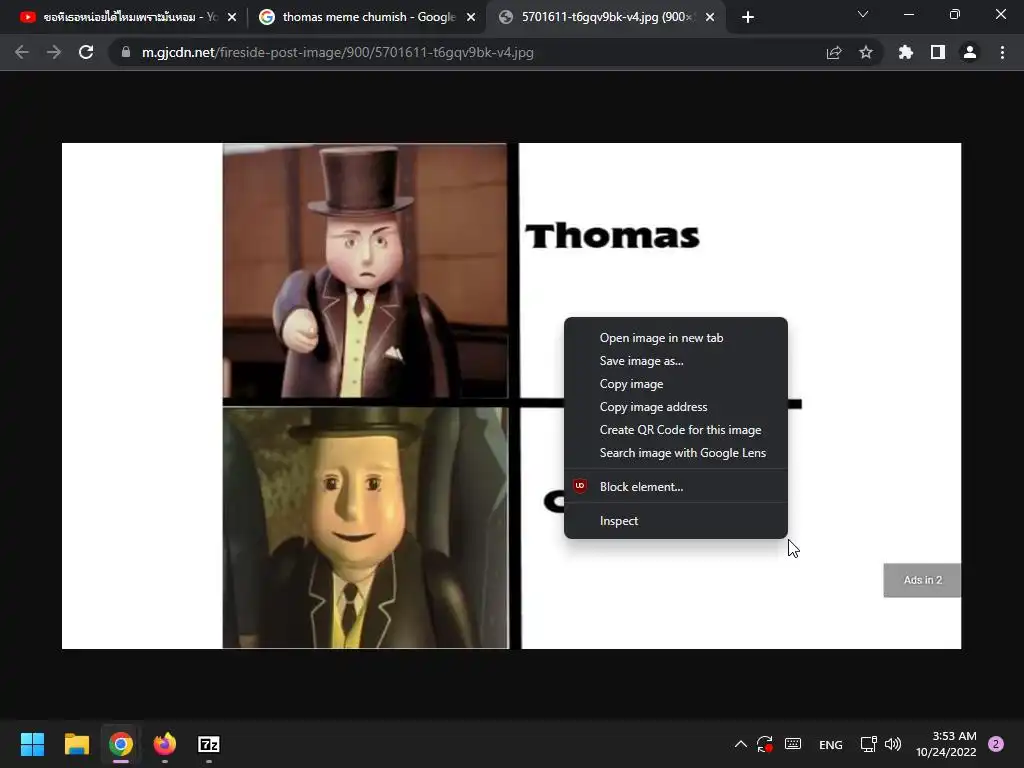Share this page using the share icon
Viewport: 1024px width, 768px height.
pyautogui.click(x=834, y=52)
